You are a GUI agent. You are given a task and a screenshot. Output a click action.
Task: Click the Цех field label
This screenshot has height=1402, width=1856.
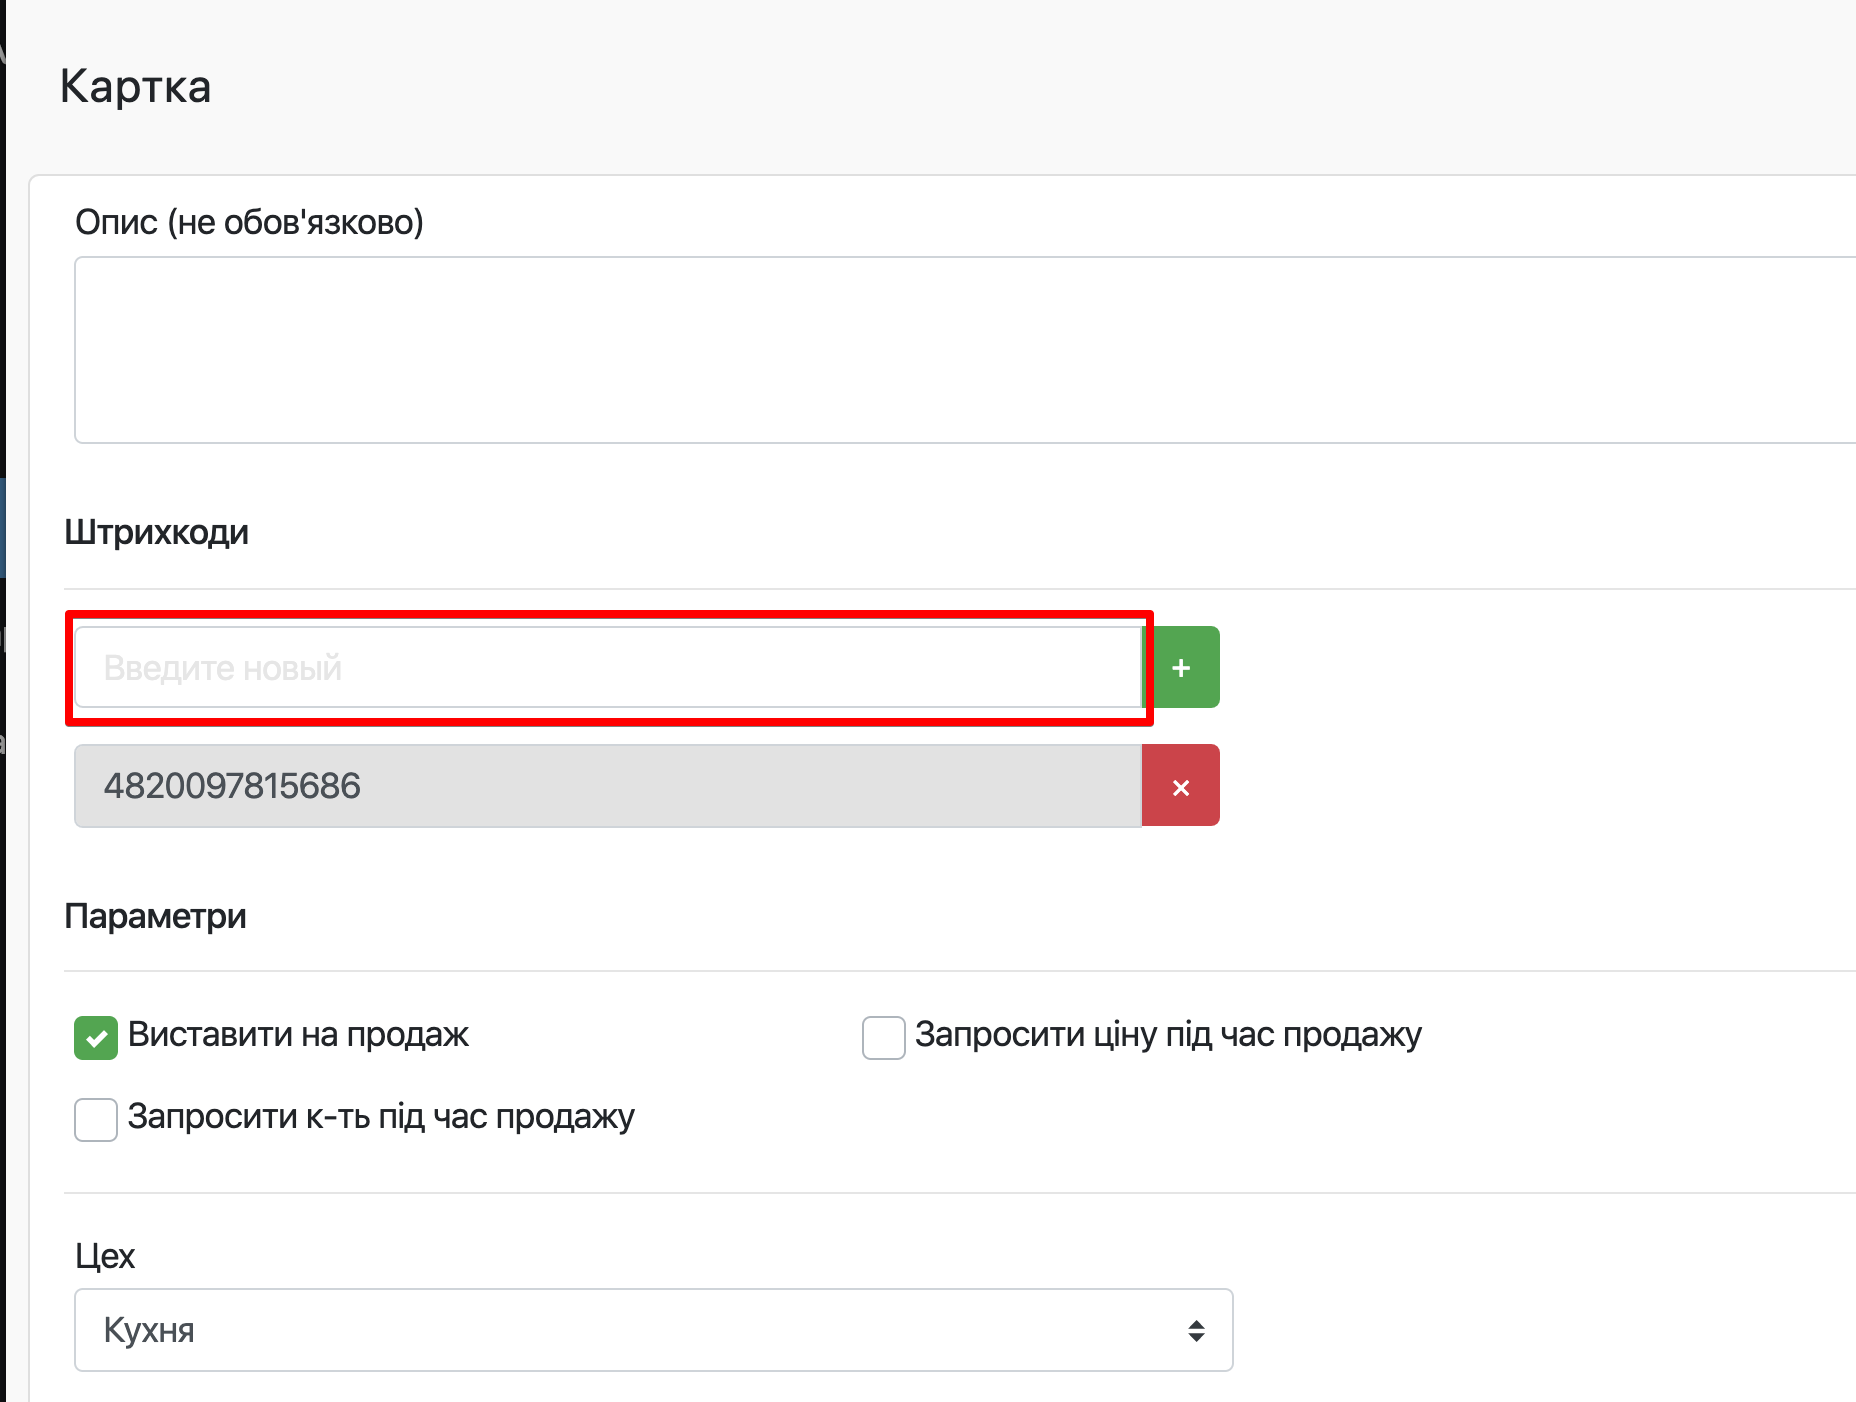pyautogui.click(x=105, y=1256)
